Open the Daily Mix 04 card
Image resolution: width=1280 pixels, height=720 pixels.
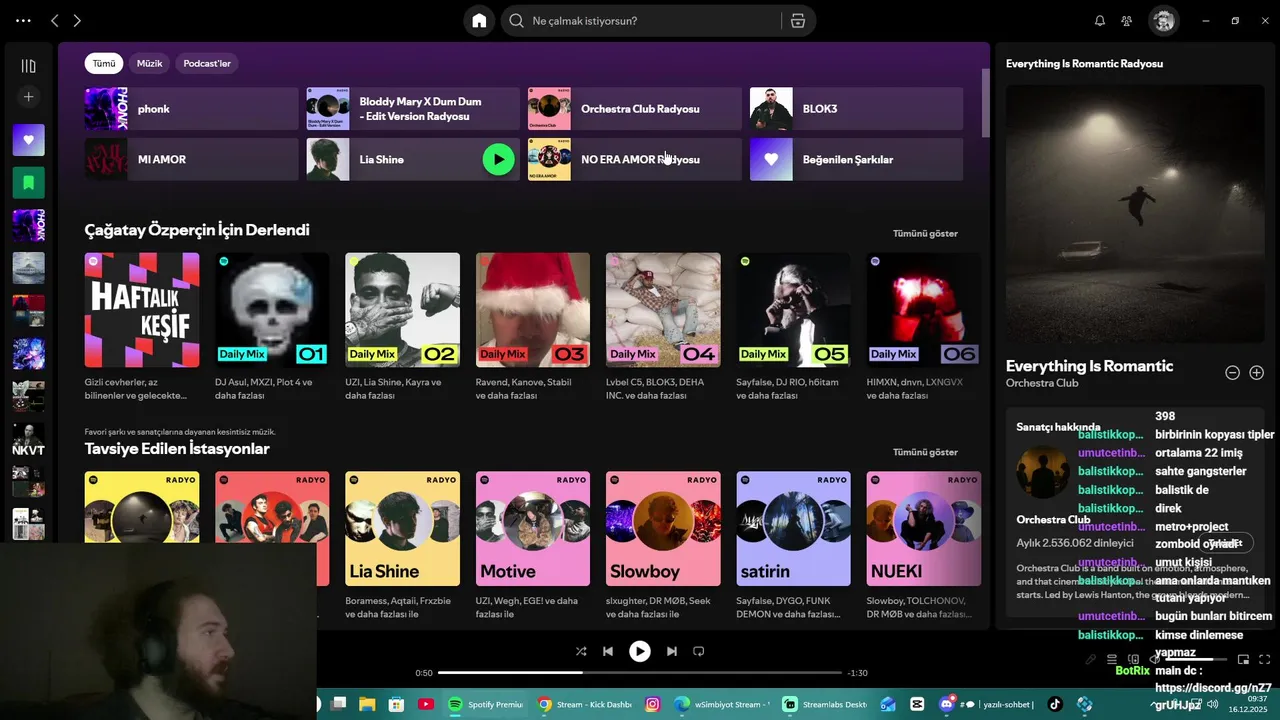click(x=663, y=328)
